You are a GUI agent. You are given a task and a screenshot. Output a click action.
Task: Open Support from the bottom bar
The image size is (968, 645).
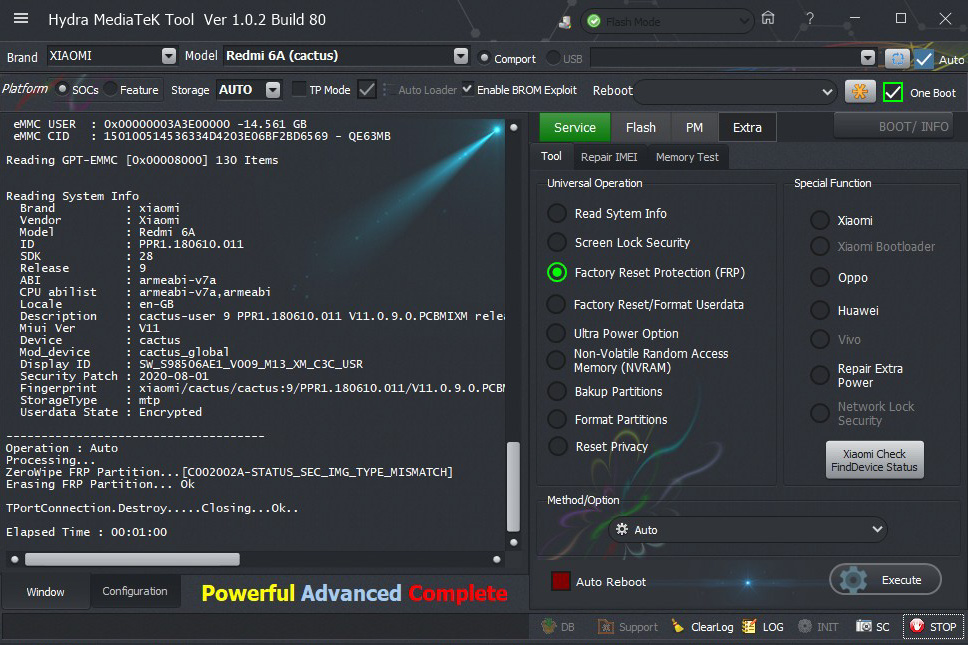pos(627,626)
